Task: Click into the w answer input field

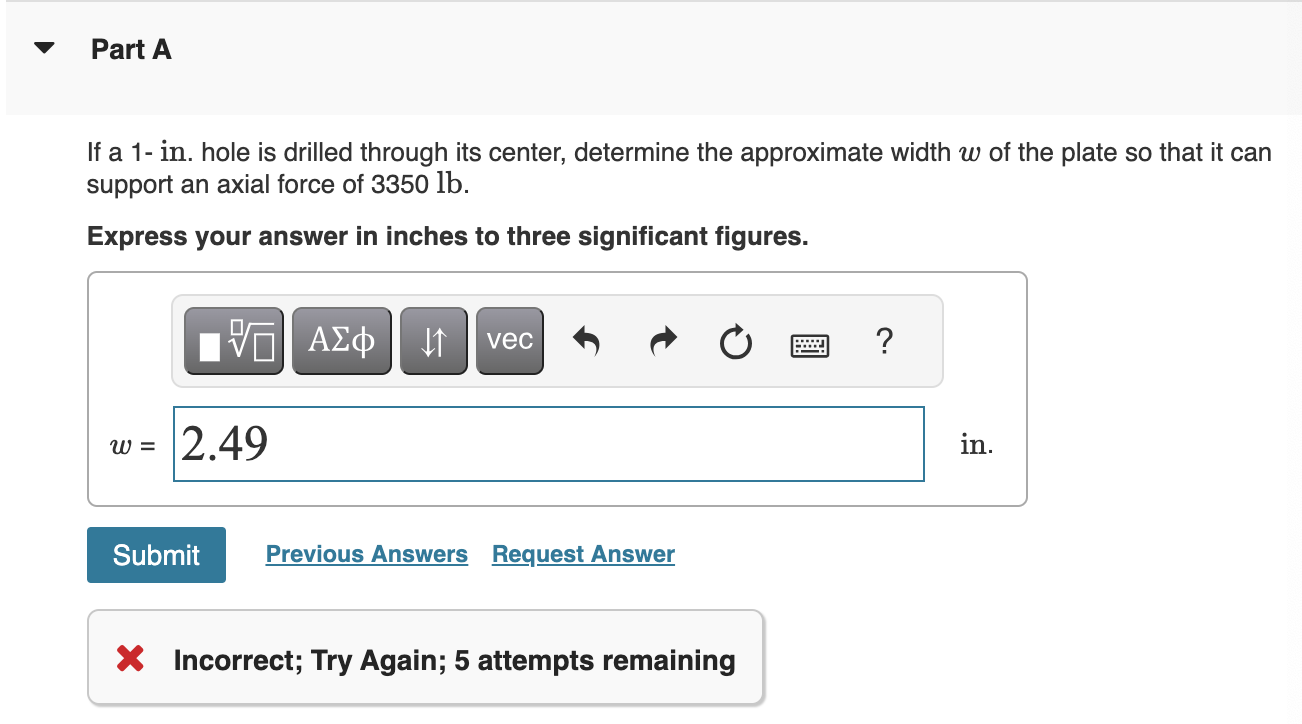Action: coord(549,443)
